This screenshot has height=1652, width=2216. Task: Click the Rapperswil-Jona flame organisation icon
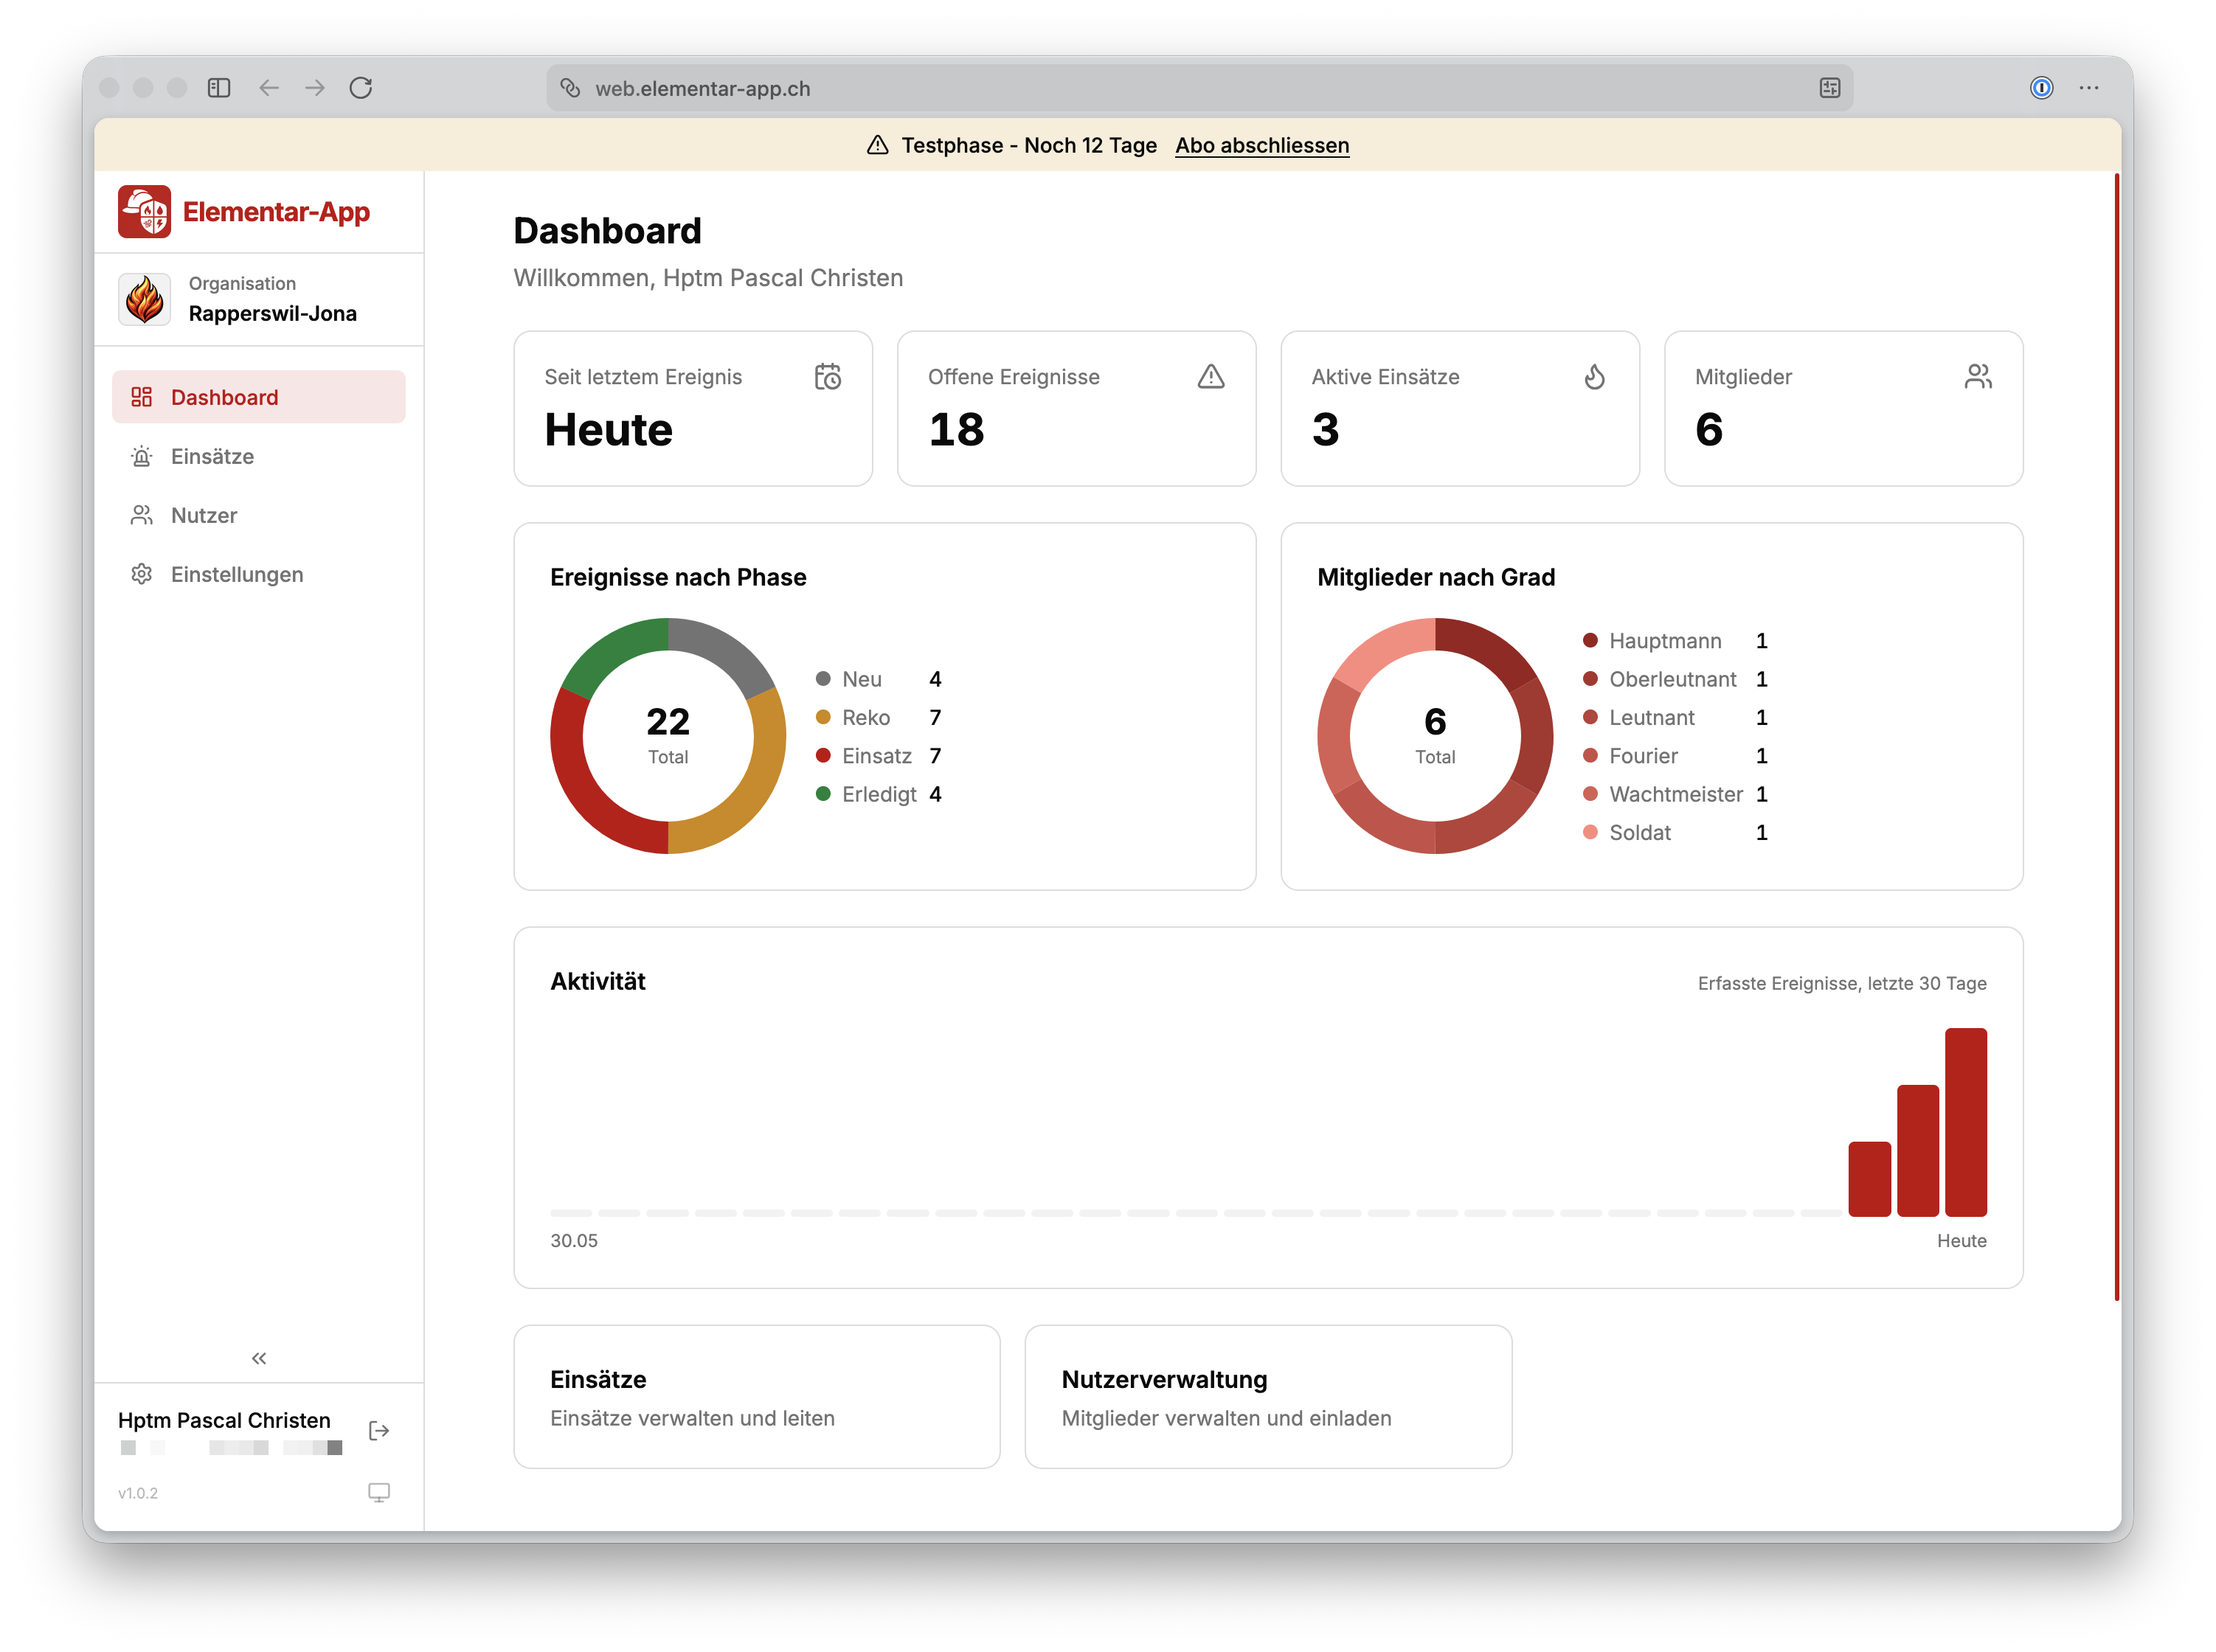(x=145, y=299)
